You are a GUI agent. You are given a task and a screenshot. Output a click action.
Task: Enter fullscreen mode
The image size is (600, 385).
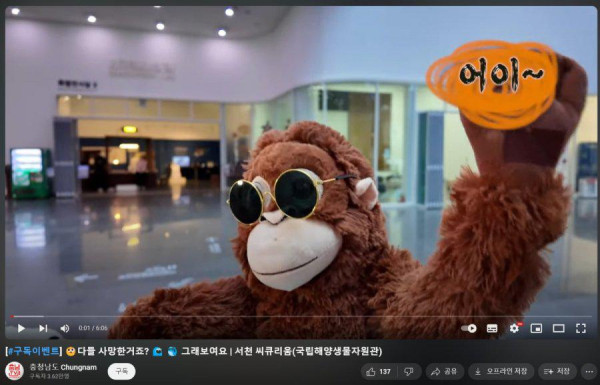click(x=581, y=328)
